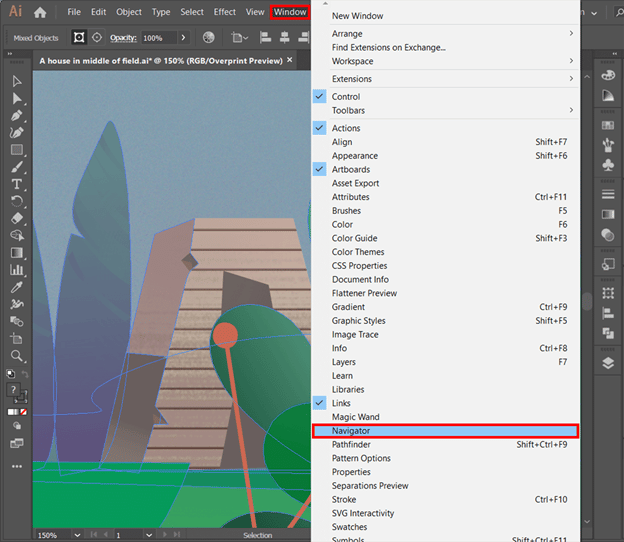
Task: Toggle the checked Control menu item
Action: 345,97
